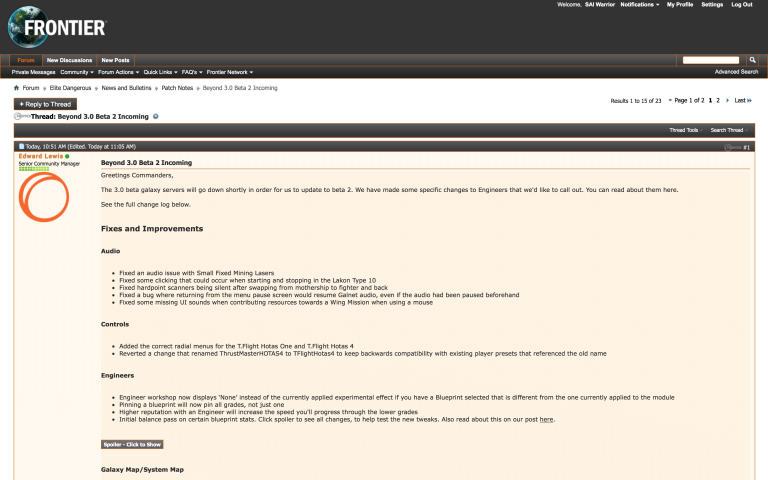Click the search magnifier icon button
Screen dimensions: 768x480
(x=752, y=60)
